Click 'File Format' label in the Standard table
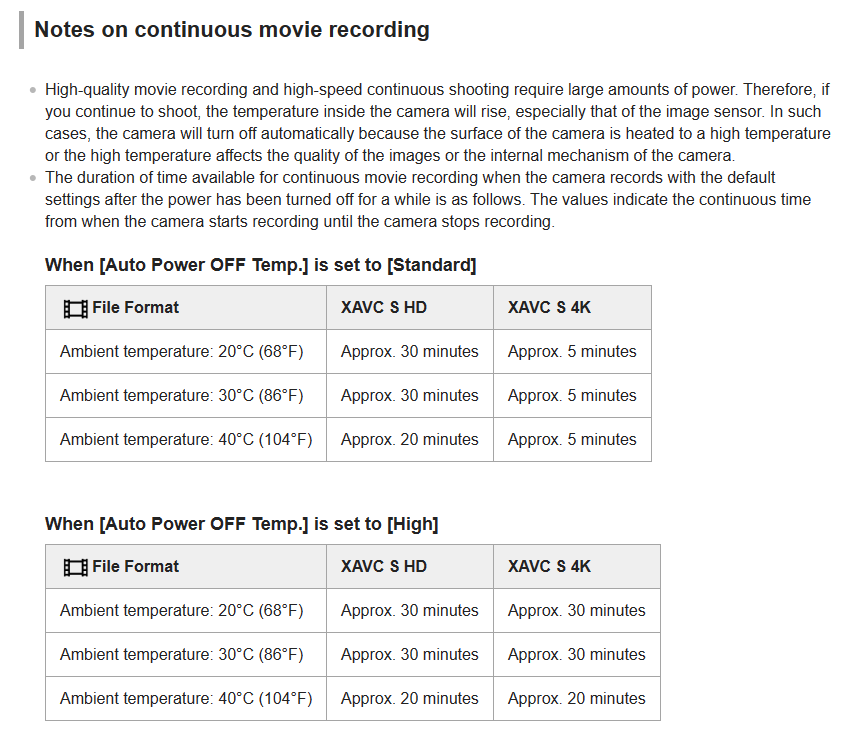Image resolution: width=848 pixels, height=734 pixels. point(135,308)
